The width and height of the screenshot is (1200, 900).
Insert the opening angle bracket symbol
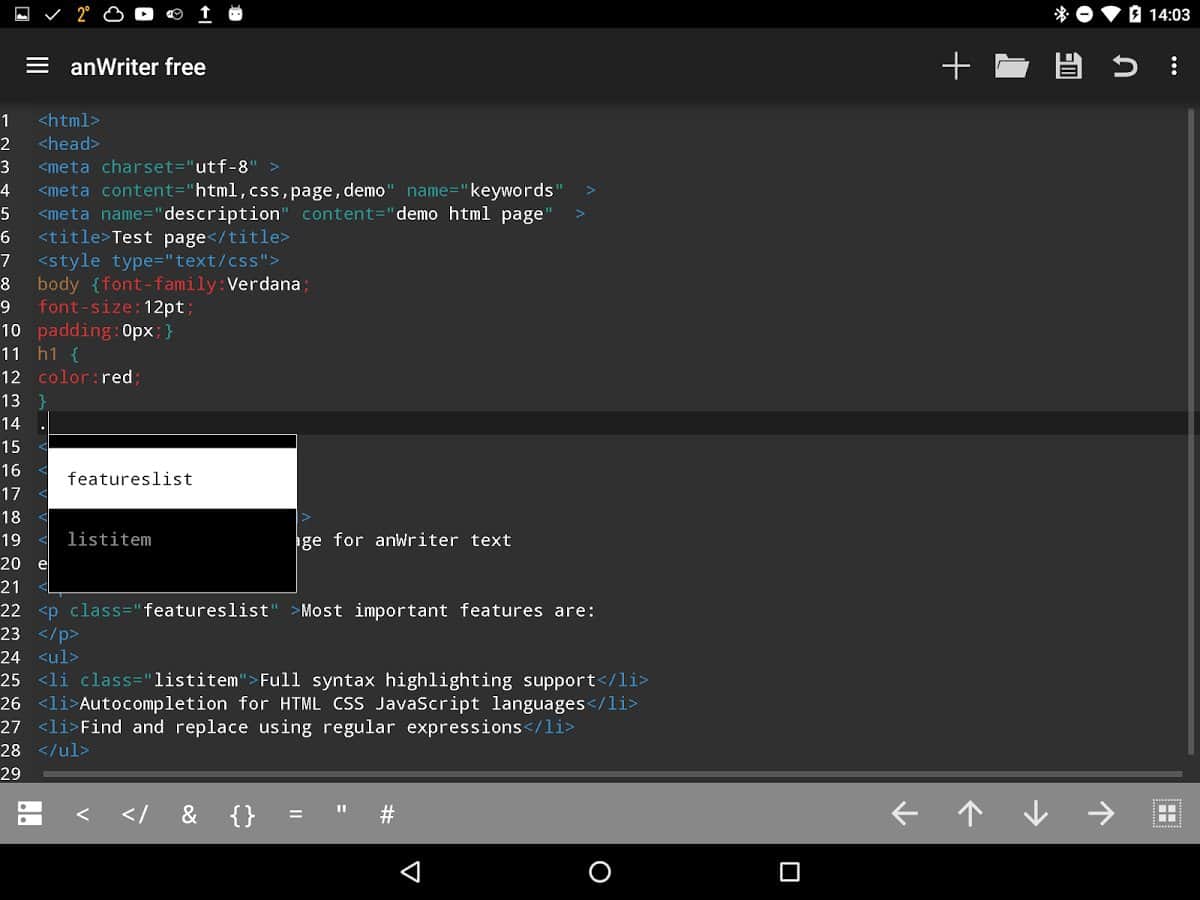[83, 815]
